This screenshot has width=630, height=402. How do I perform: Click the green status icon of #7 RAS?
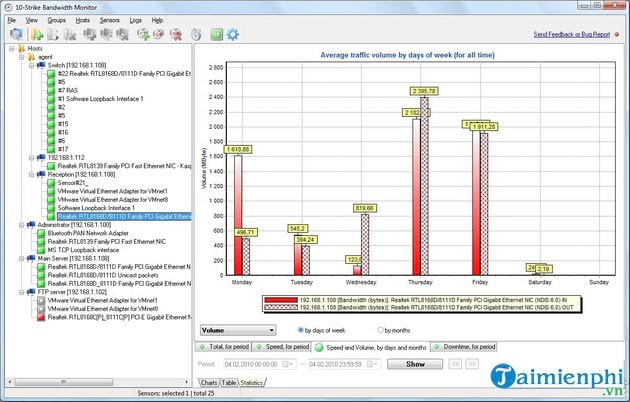[51, 90]
